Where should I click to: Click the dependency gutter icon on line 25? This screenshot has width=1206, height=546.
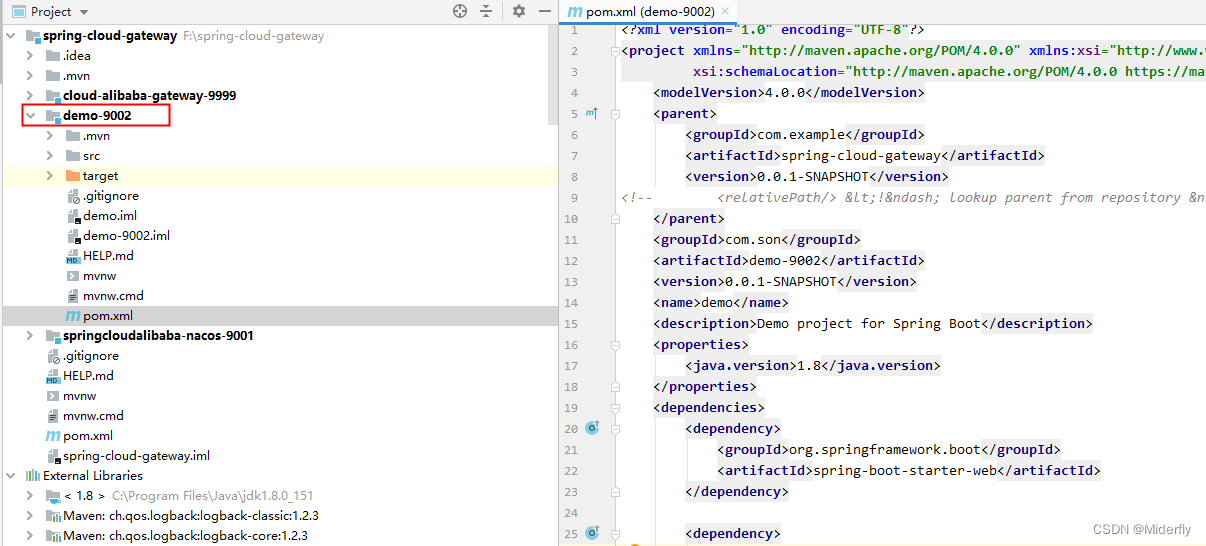pyautogui.click(x=591, y=533)
